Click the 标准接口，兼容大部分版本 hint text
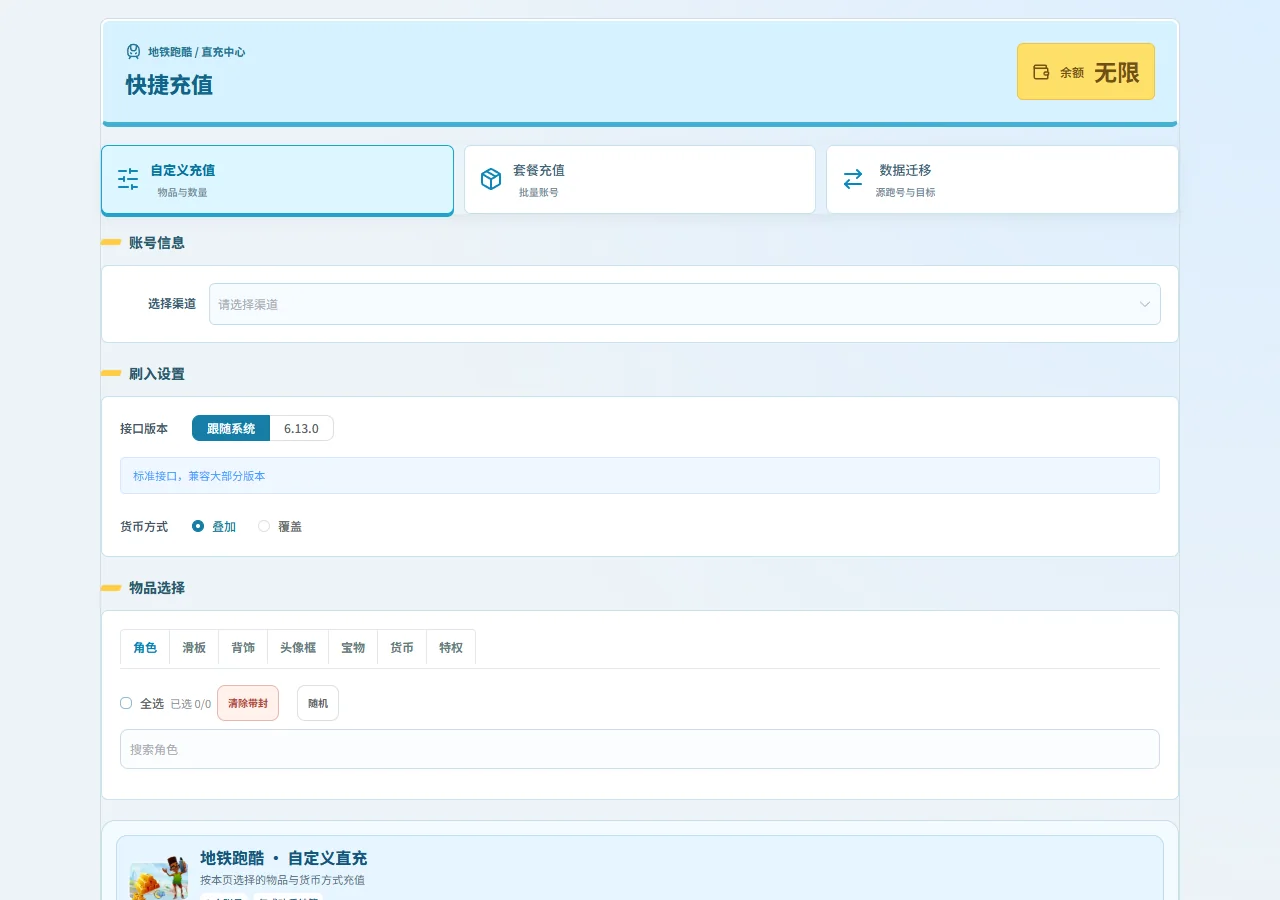1280x900 pixels. coord(199,476)
